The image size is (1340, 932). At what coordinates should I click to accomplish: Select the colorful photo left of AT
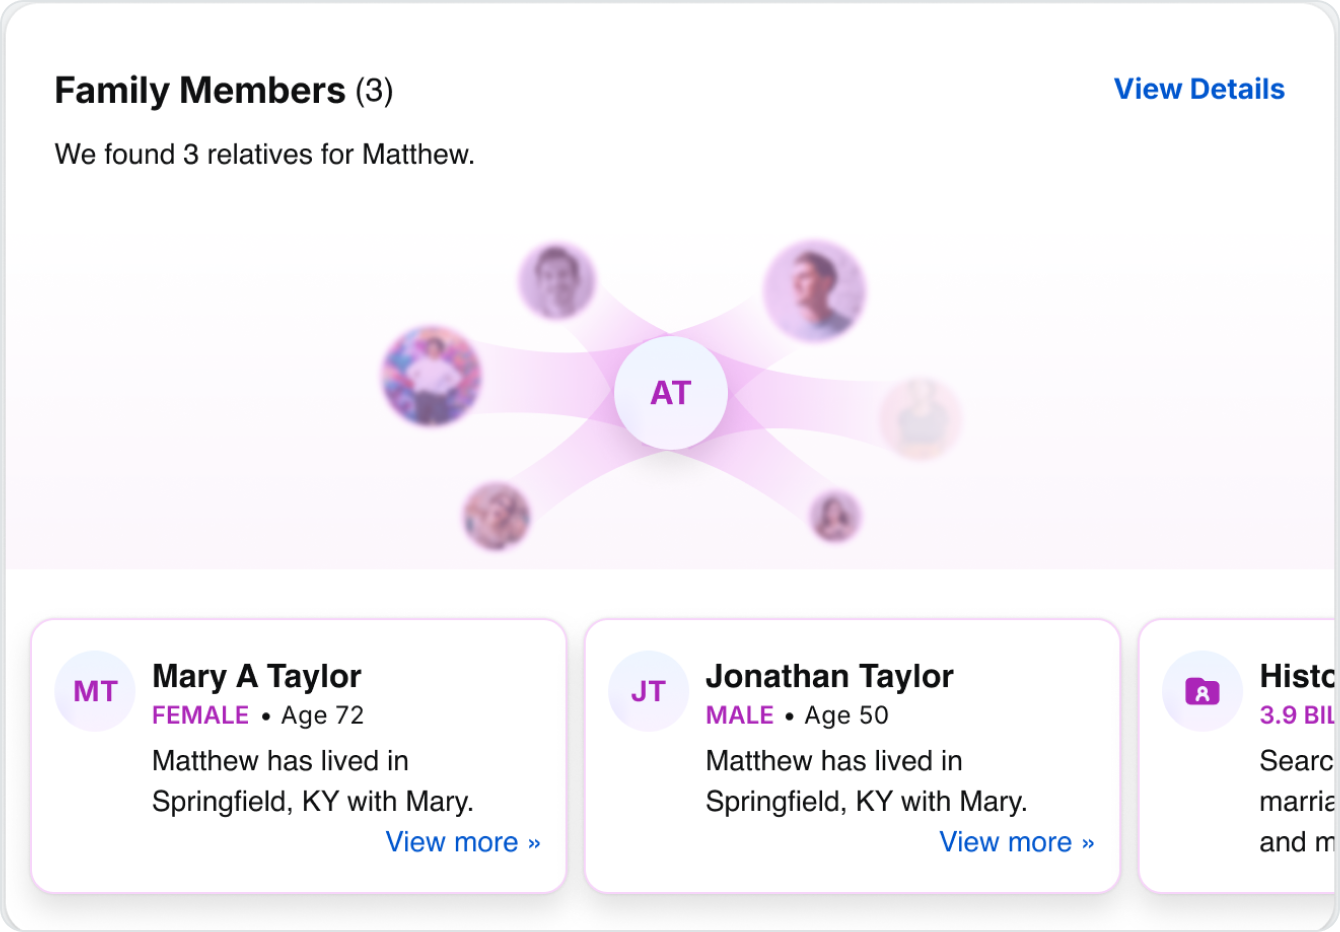[431, 376]
